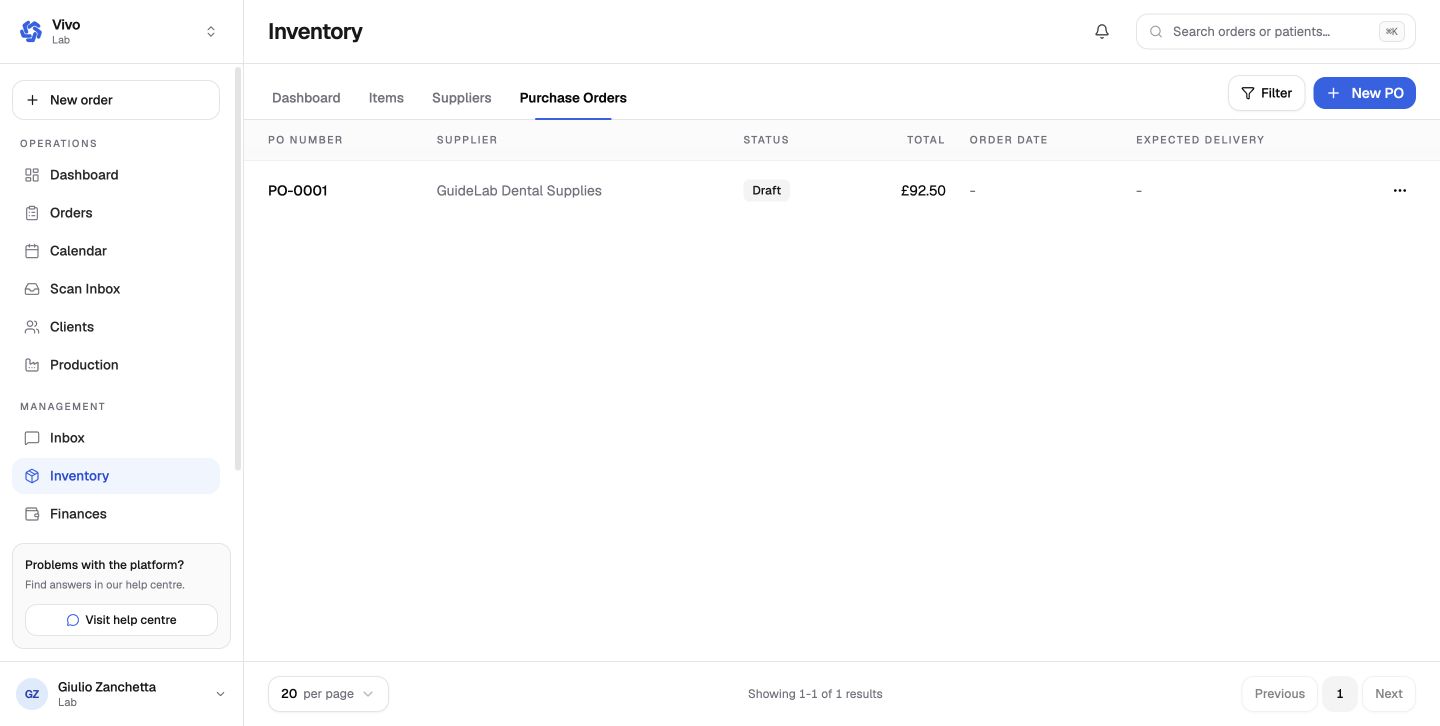Select page 1 in pagination
The height and width of the screenshot is (726, 1440).
point(1340,694)
